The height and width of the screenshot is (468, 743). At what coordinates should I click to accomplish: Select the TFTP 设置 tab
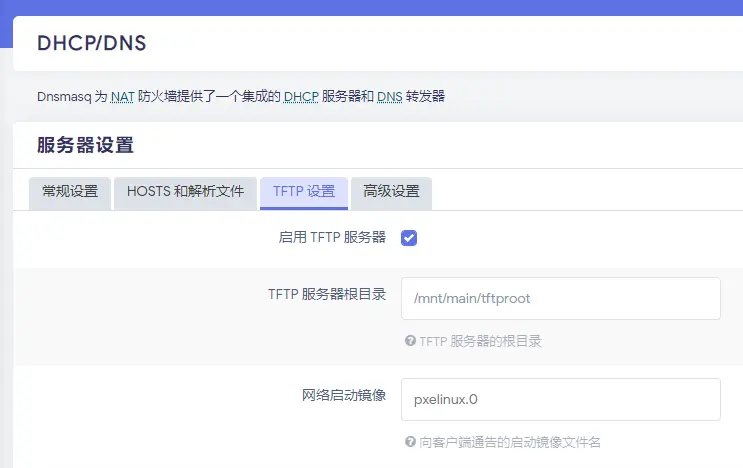pyautogui.click(x=303, y=192)
